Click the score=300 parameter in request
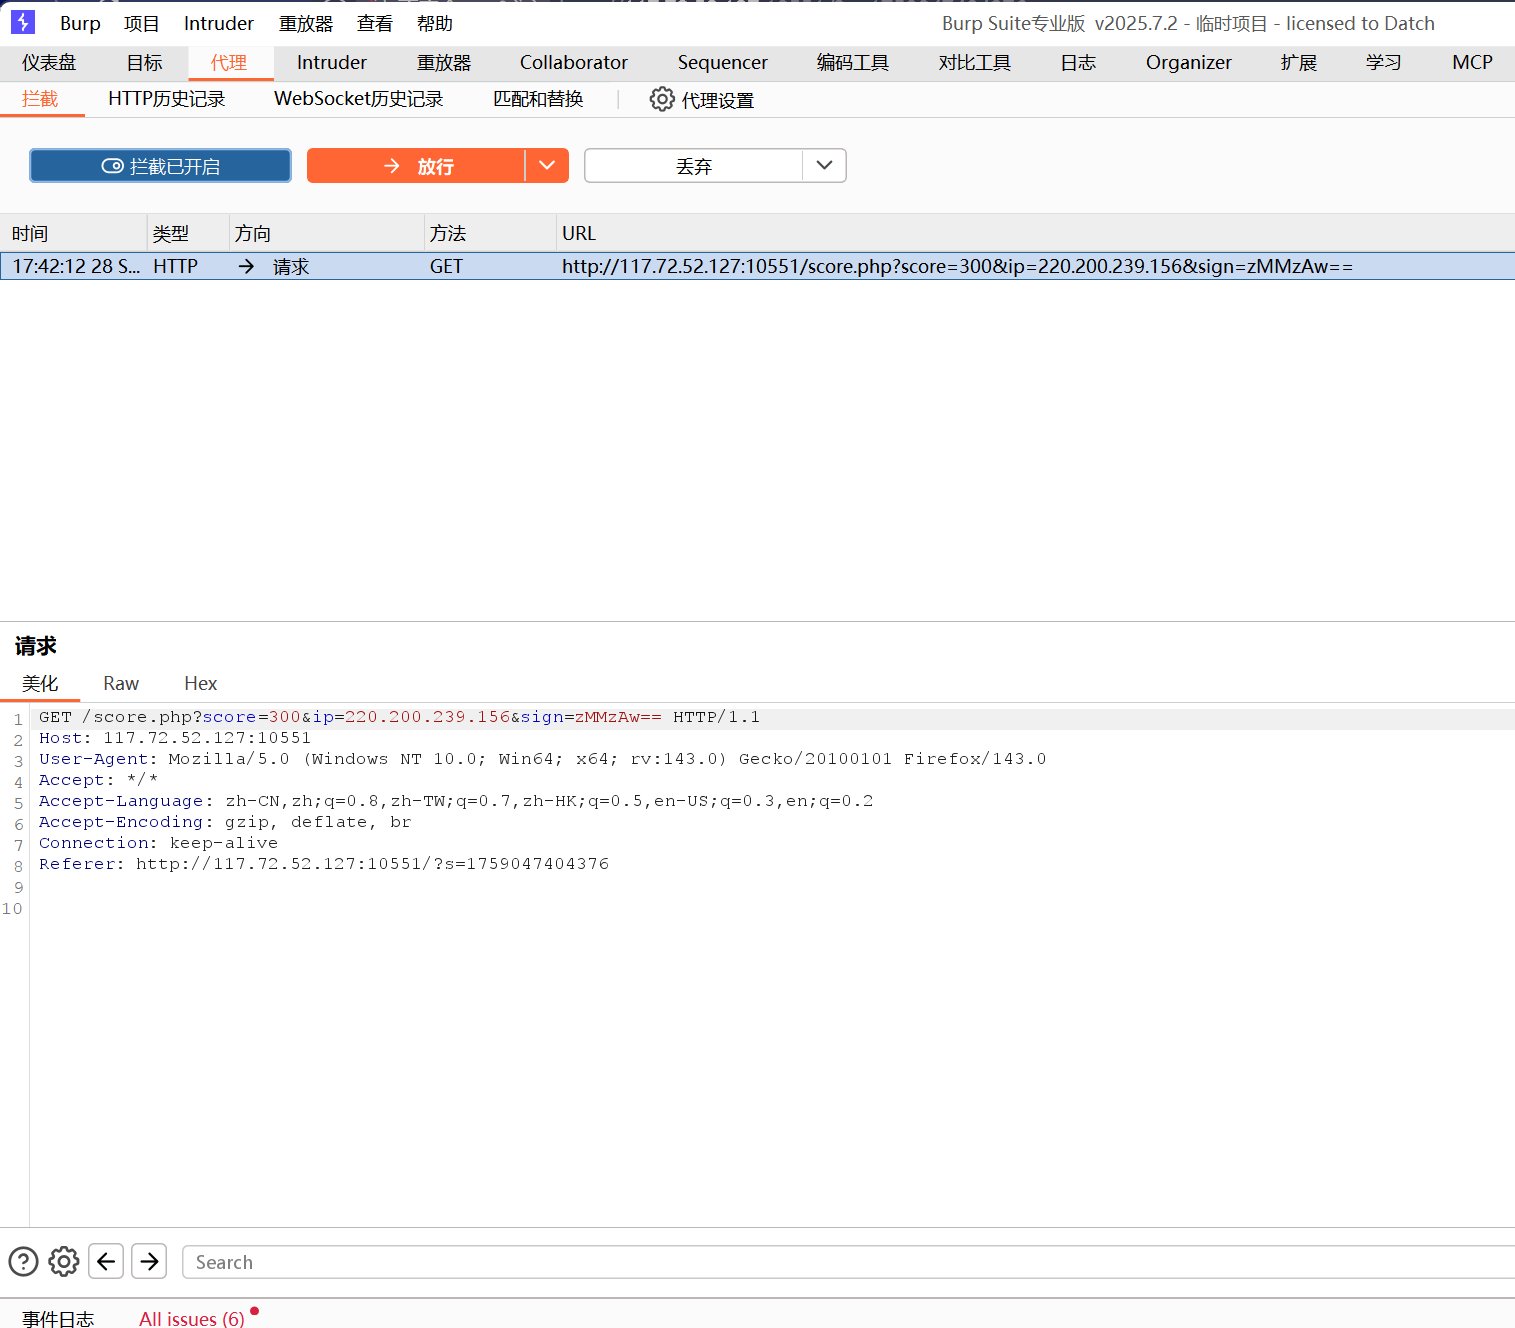Screen dimensions: 1515x1328 click(251, 717)
